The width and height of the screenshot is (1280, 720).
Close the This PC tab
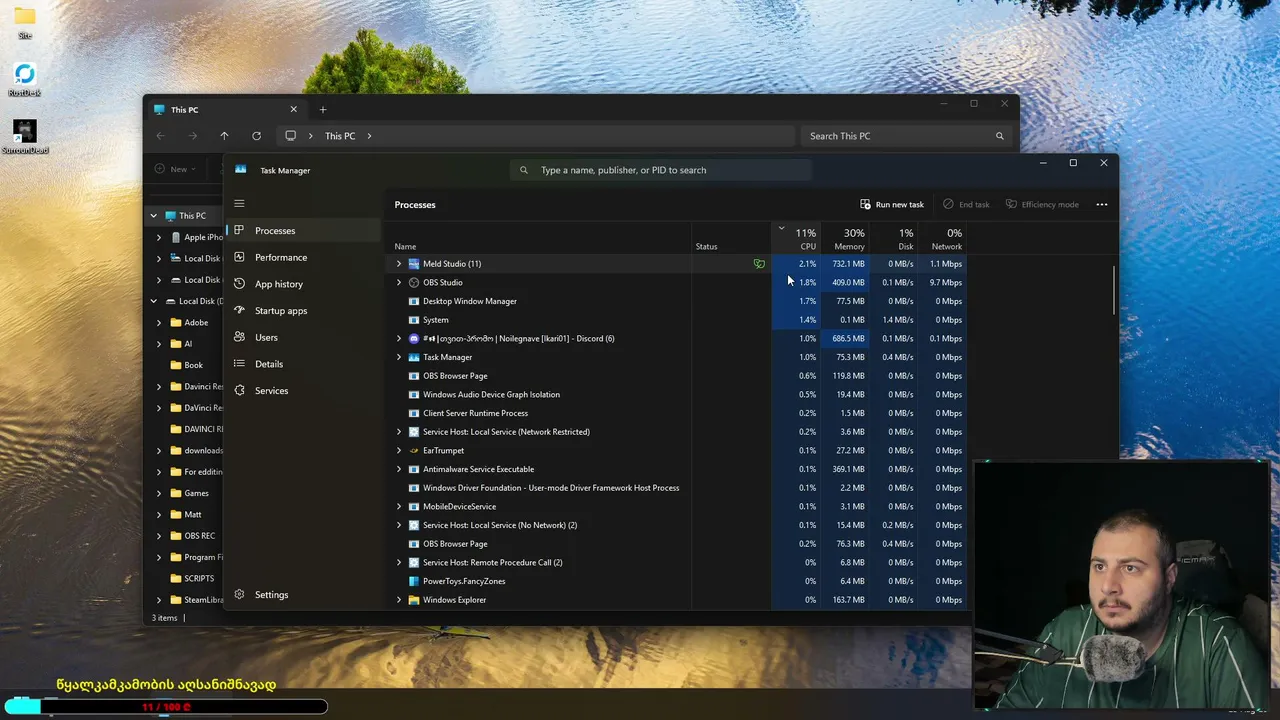coord(293,110)
